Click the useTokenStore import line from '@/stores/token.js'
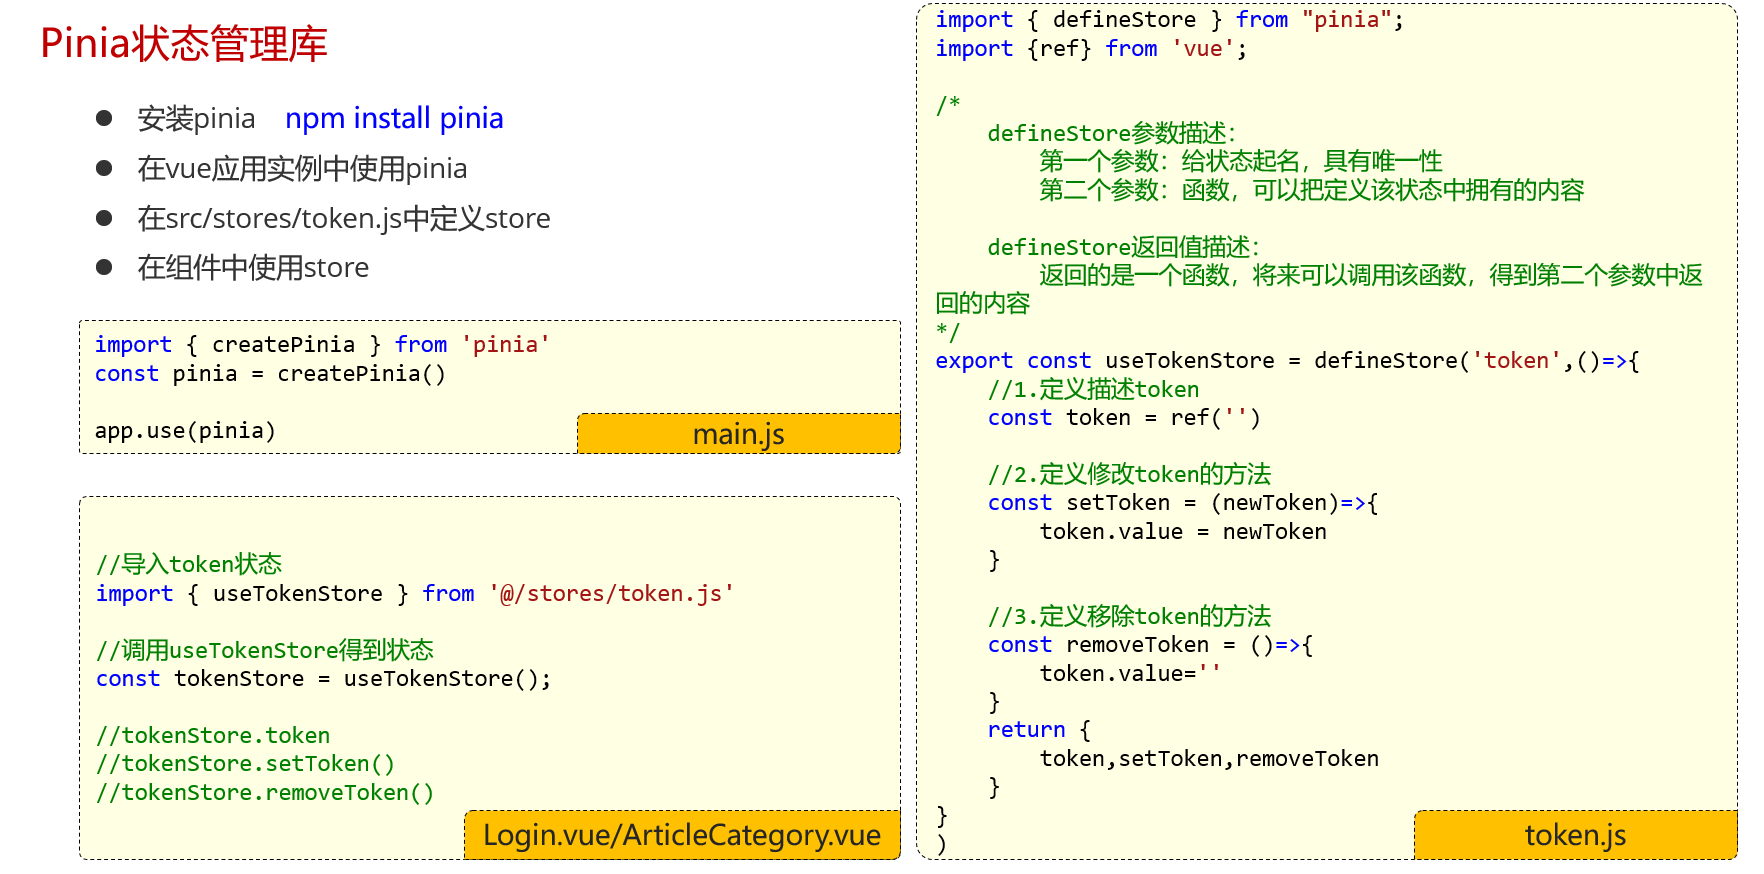The width and height of the screenshot is (1764, 874). coord(415,594)
